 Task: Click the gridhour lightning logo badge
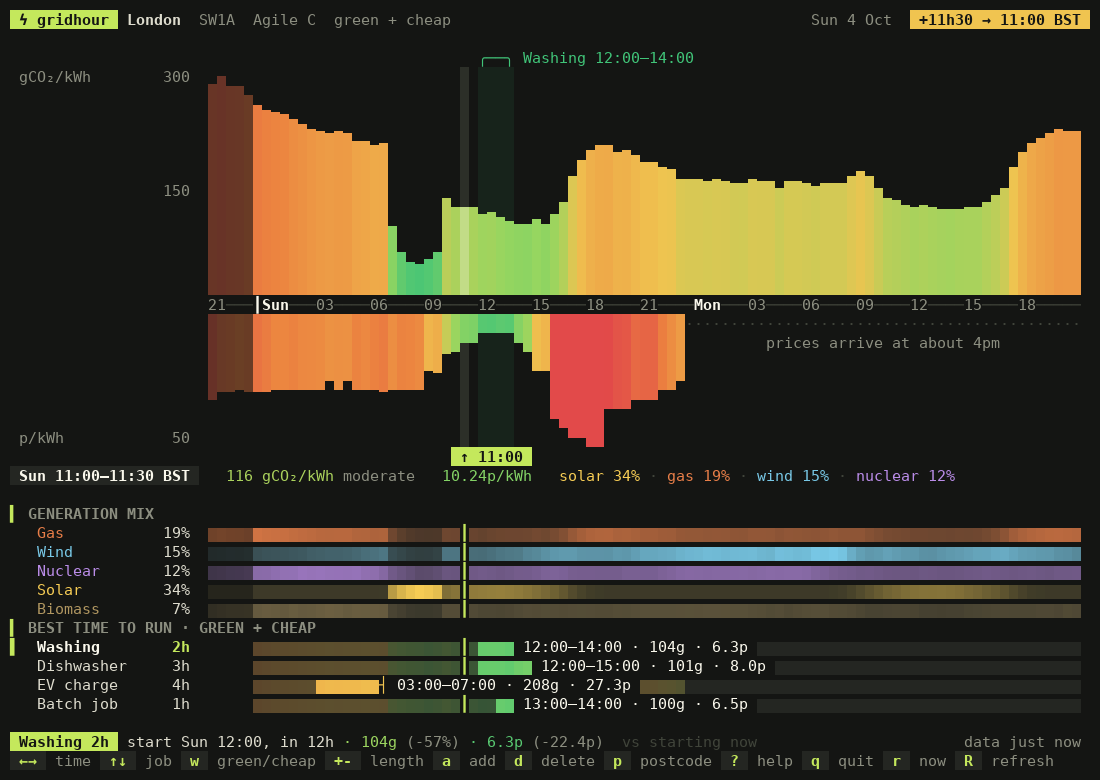click(x=64, y=20)
